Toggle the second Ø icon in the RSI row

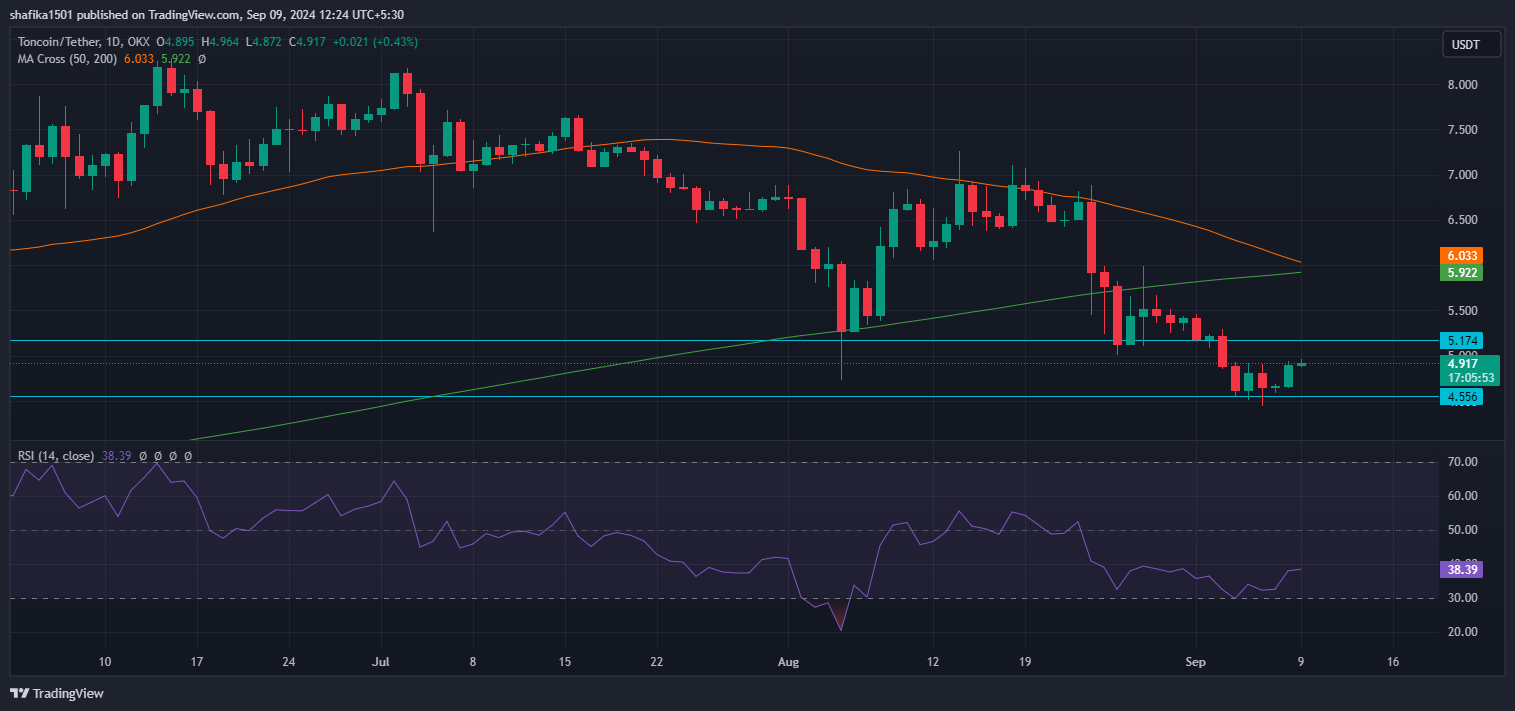coord(158,456)
